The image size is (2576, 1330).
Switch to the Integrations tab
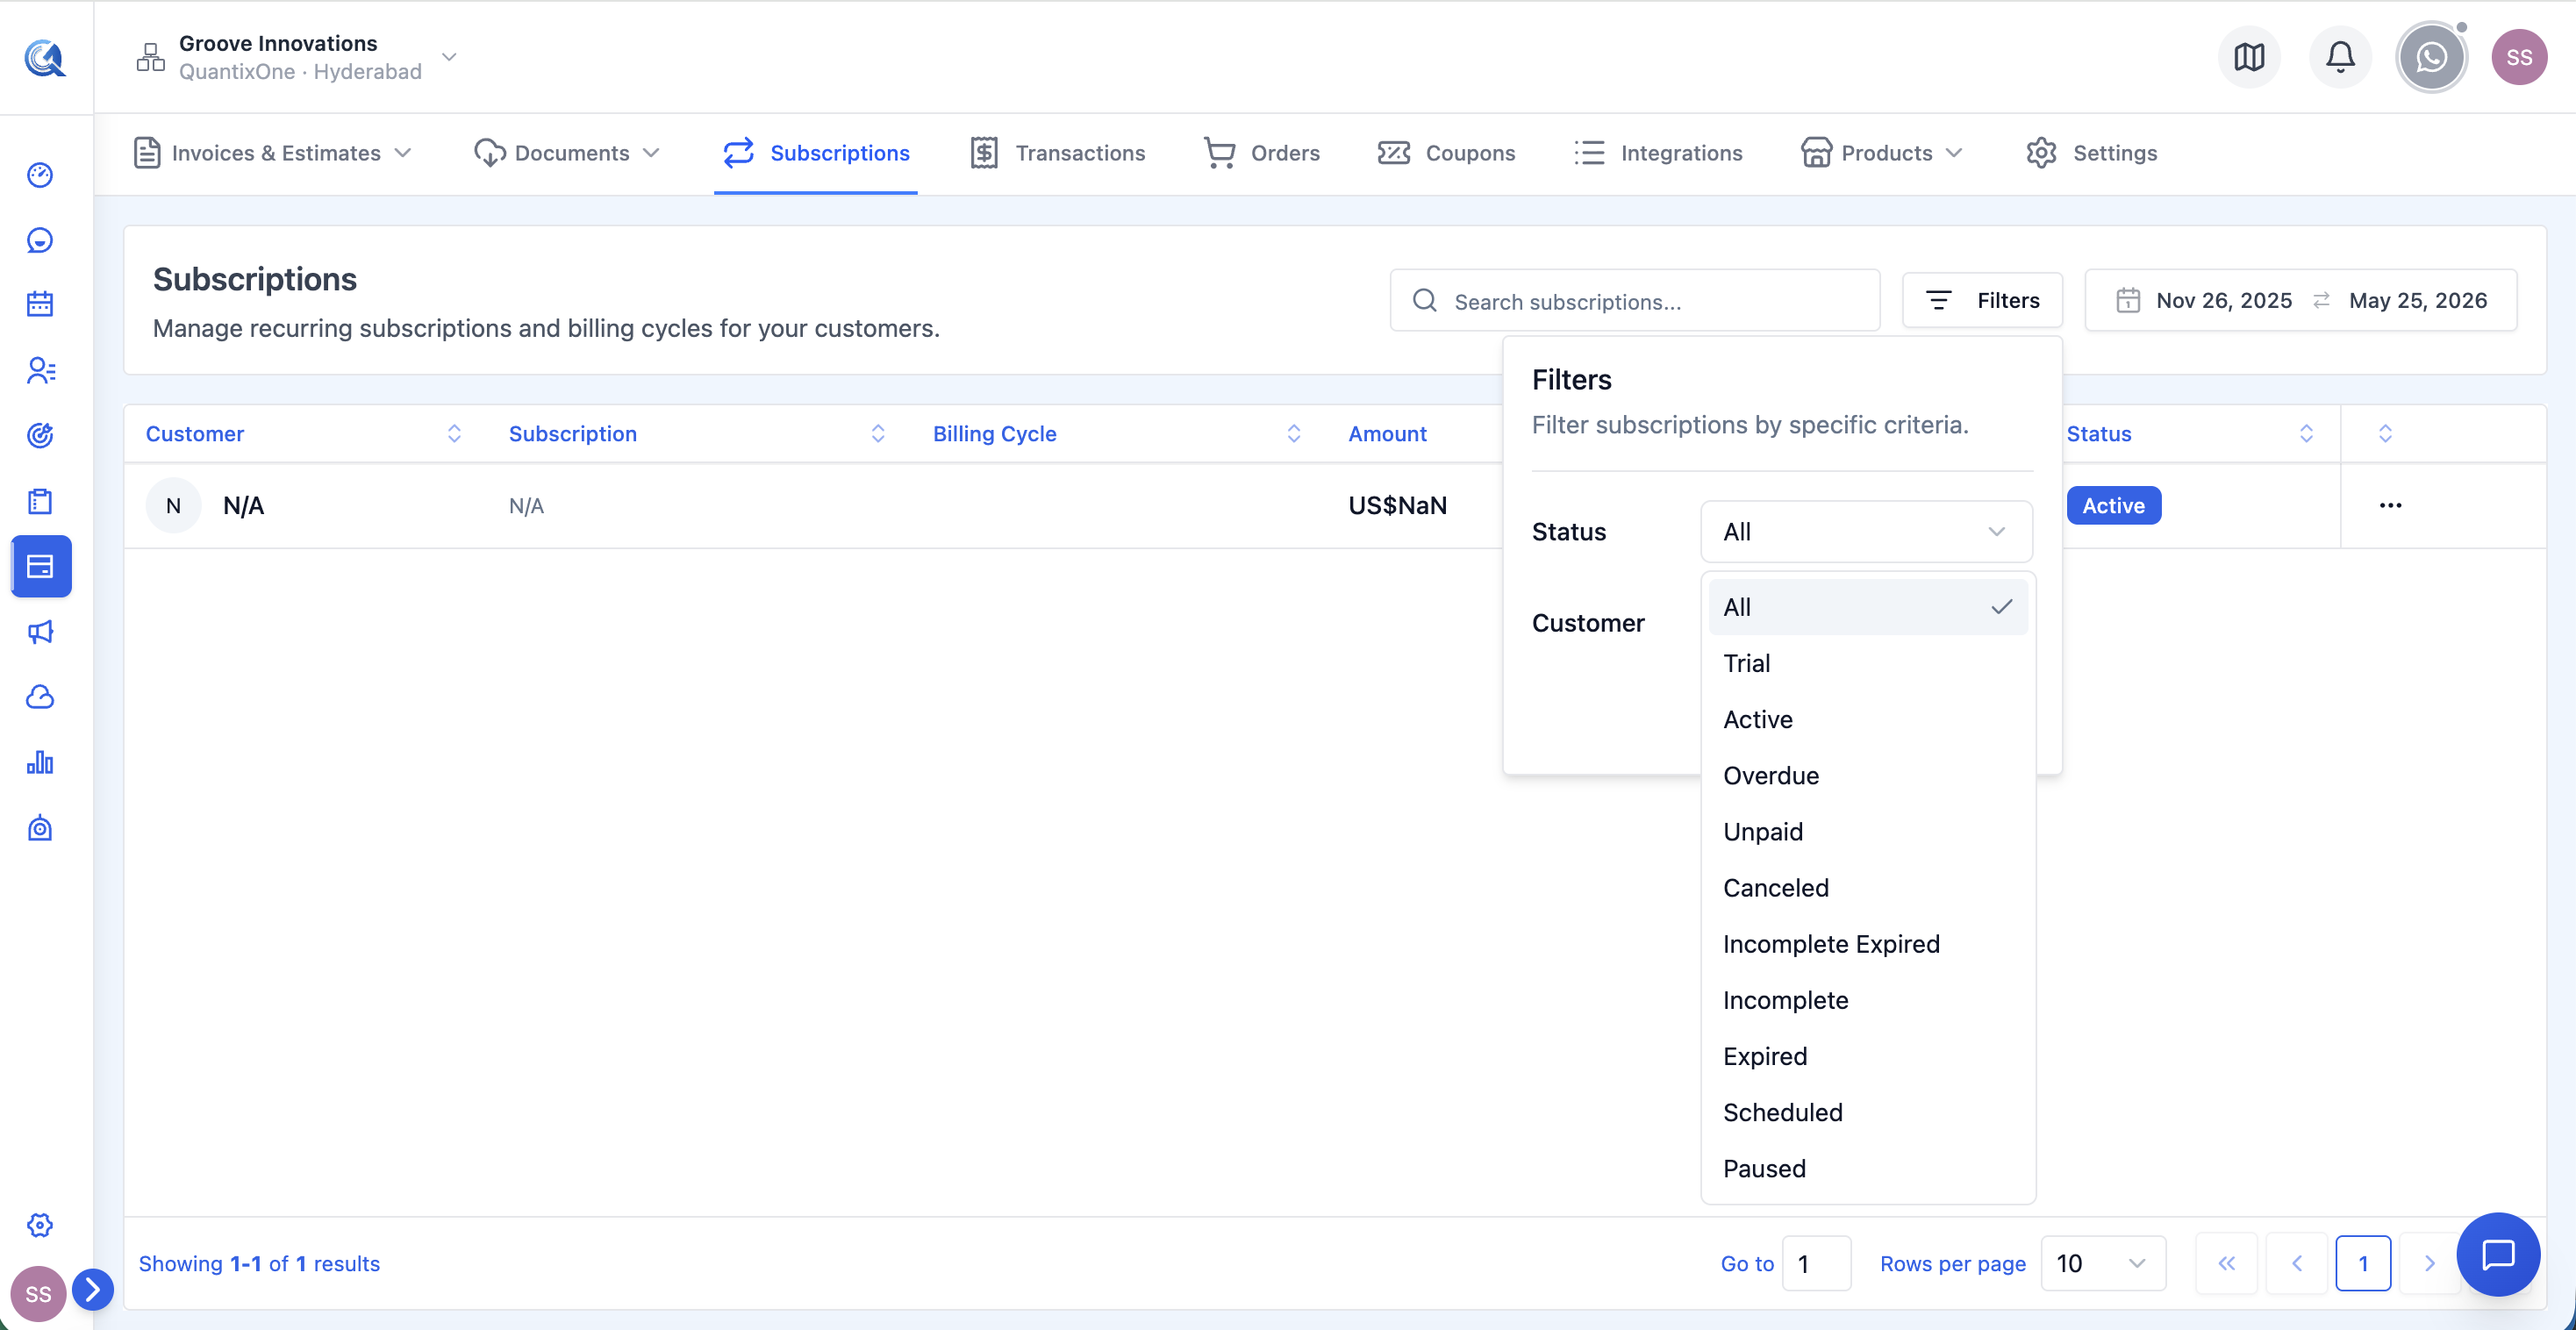tap(1657, 153)
